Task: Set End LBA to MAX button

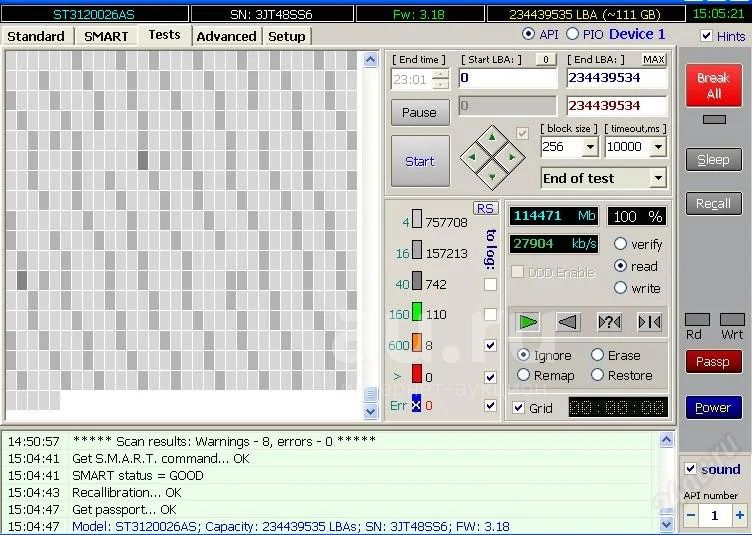Action: point(654,59)
